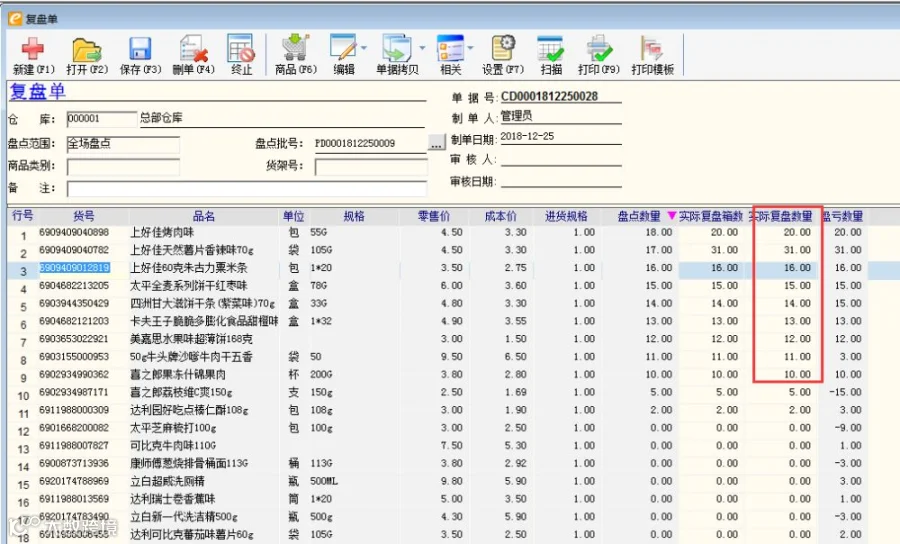This screenshot has height=544, width=900.
Task: Save the sheet using 保存 (F3) icon
Action: point(140,49)
